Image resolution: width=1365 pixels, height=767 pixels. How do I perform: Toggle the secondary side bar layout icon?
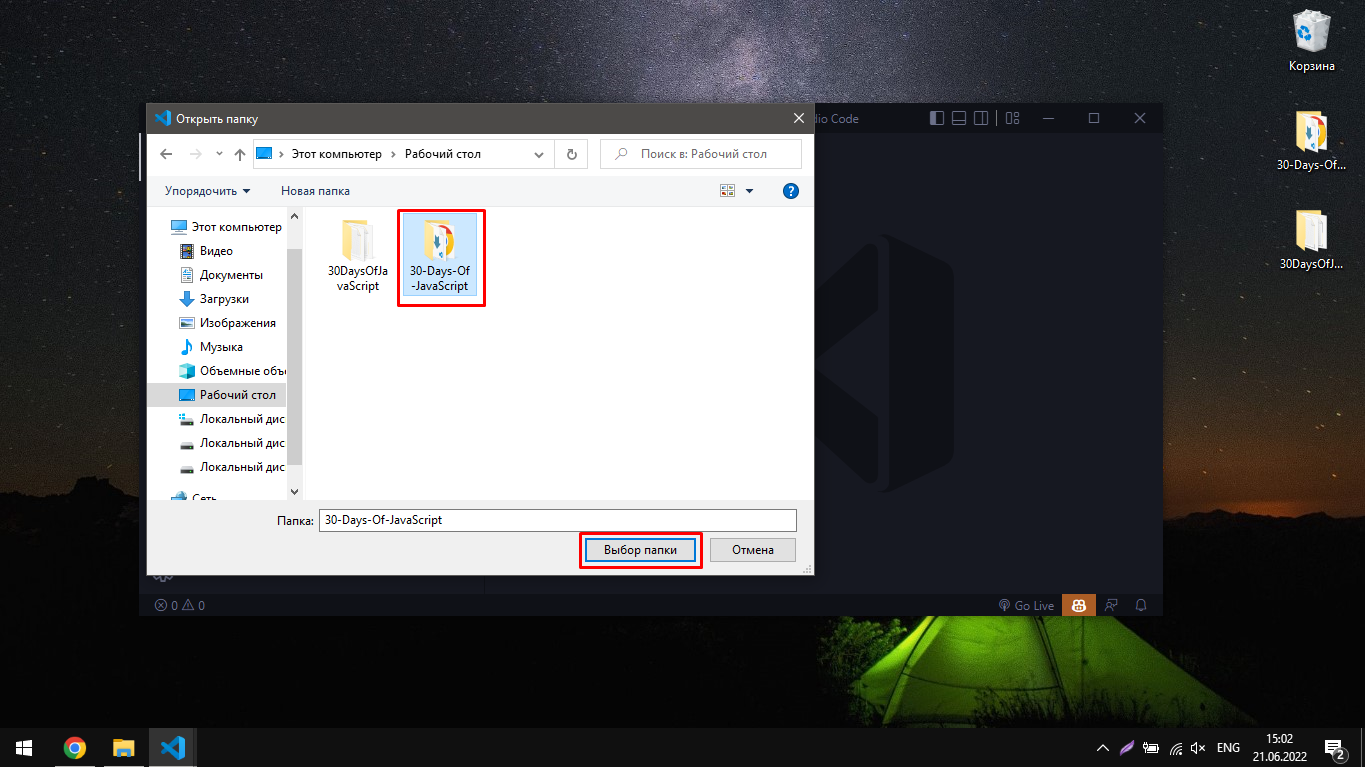click(x=981, y=118)
